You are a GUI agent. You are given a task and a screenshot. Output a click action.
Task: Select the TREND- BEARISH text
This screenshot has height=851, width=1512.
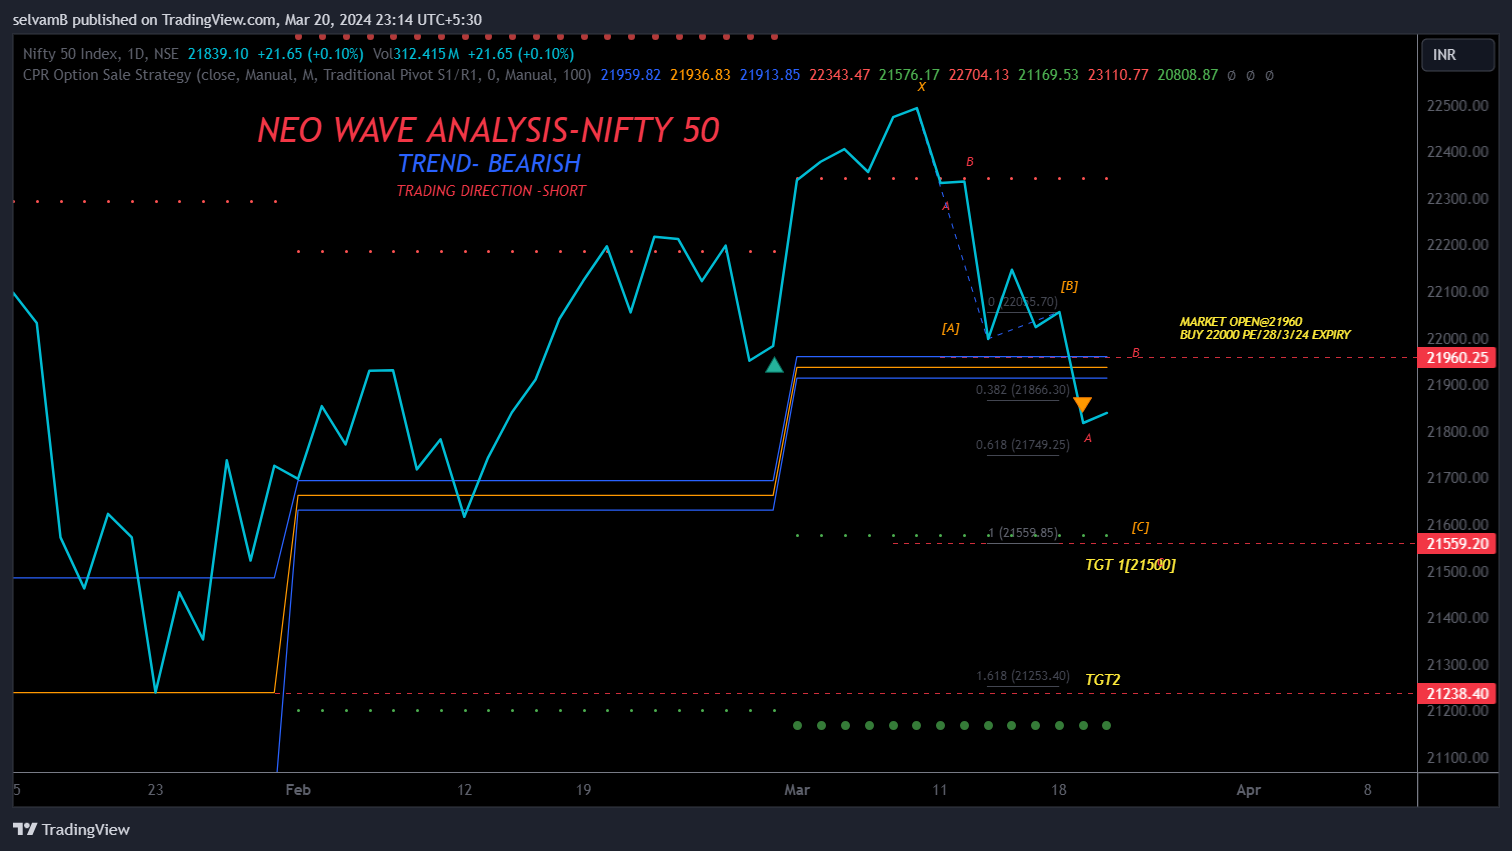pyautogui.click(x=489, y=163)
